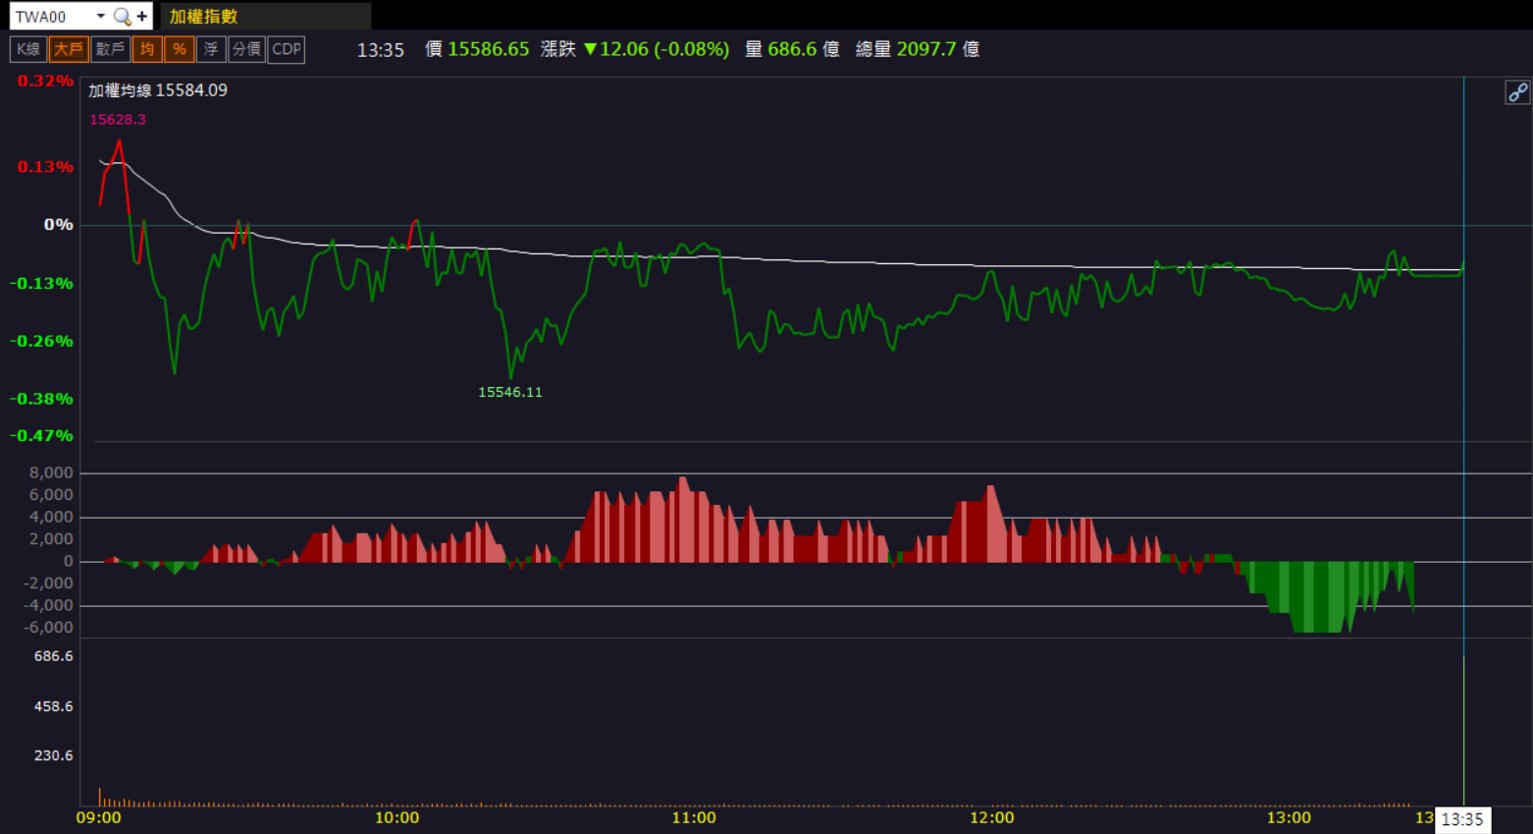This screenshot has height=834, width=1533.
Task: Click the 11:00 label on the time axis
Action: pyautogui.click(x=694, y=818)
